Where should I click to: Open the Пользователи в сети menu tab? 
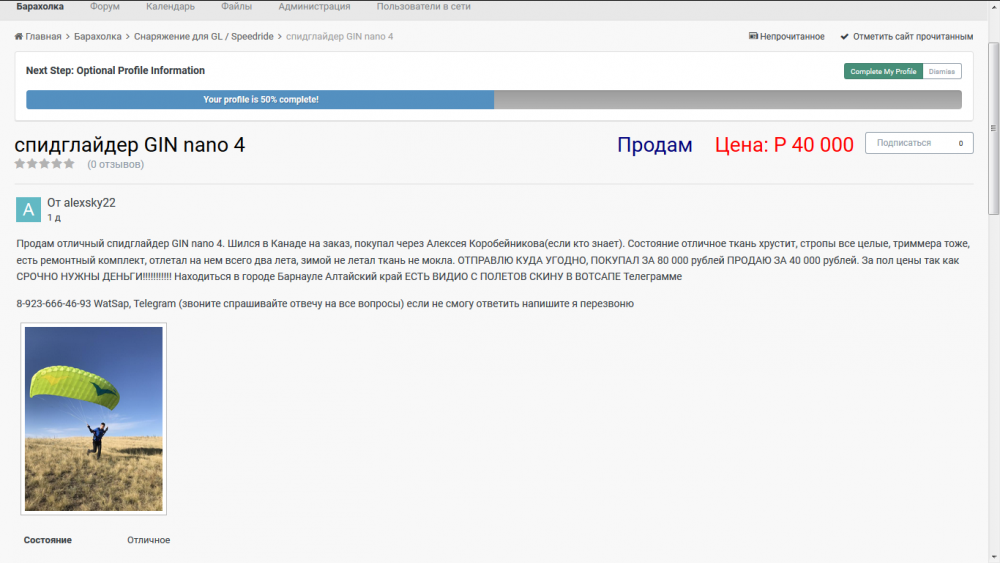[x=423, y=6]
